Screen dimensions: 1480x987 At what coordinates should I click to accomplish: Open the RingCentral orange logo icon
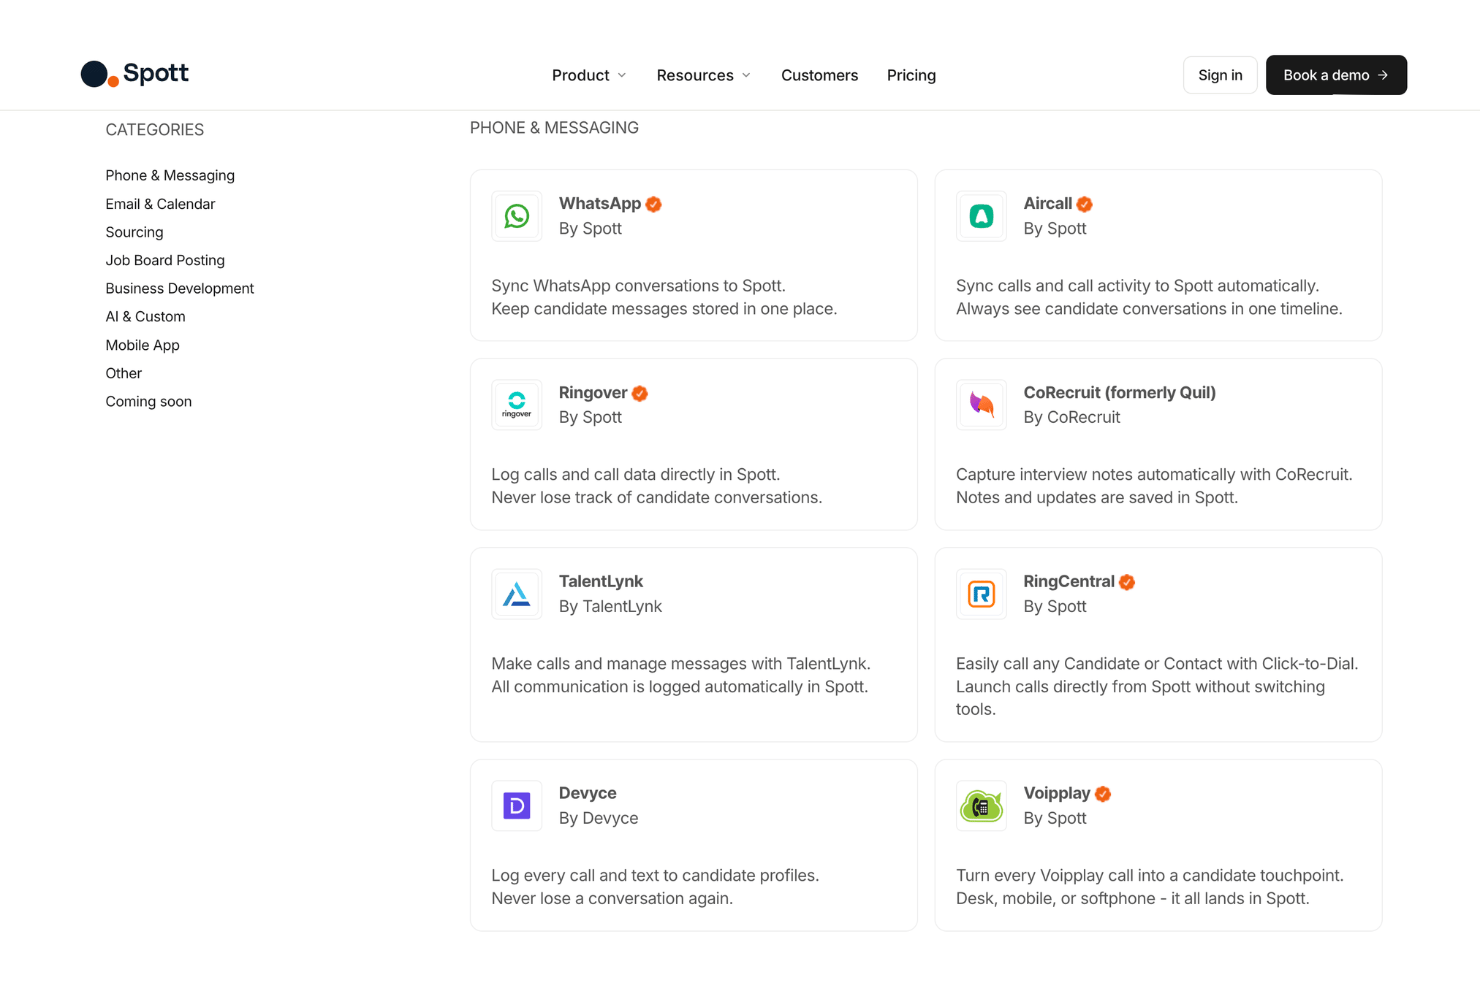(x=981, y=594)
